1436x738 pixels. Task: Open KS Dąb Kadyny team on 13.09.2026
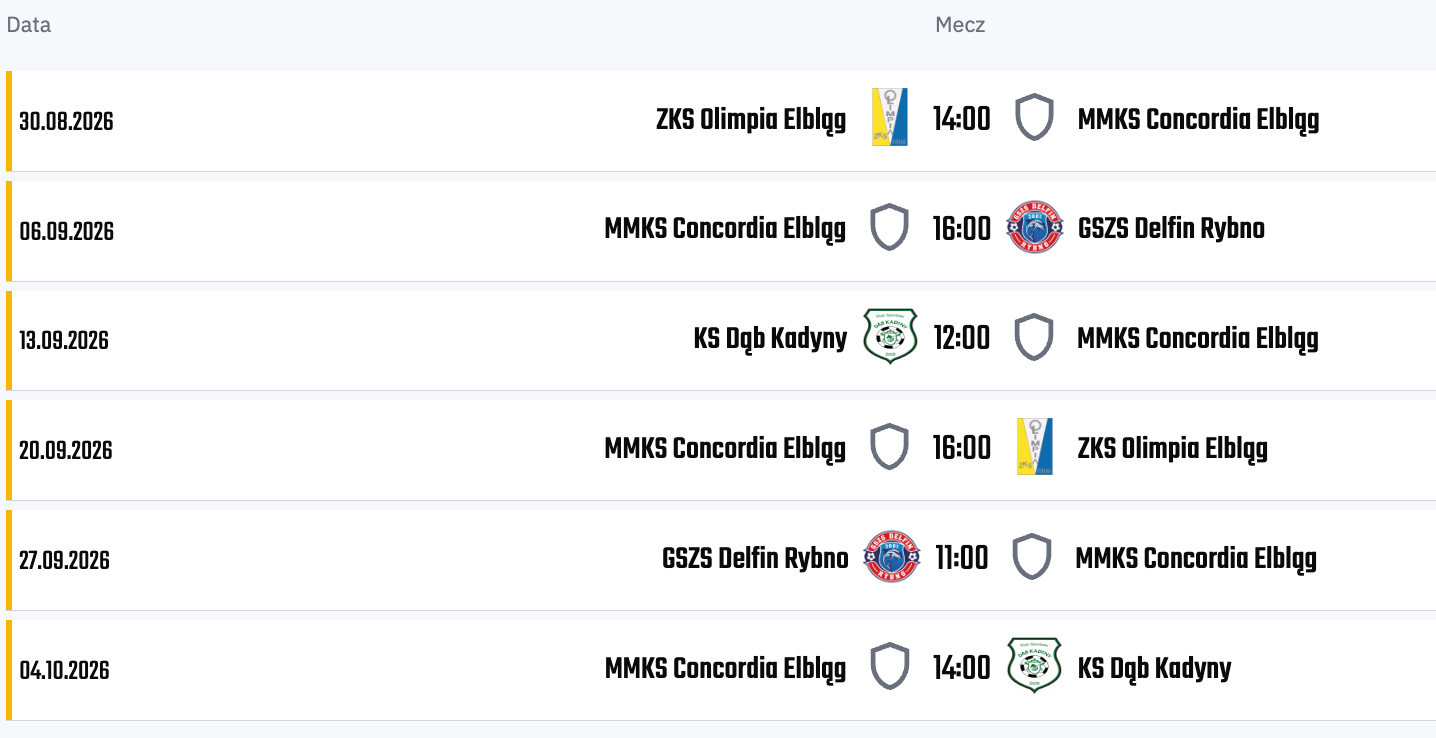click(x=770, y=339)
